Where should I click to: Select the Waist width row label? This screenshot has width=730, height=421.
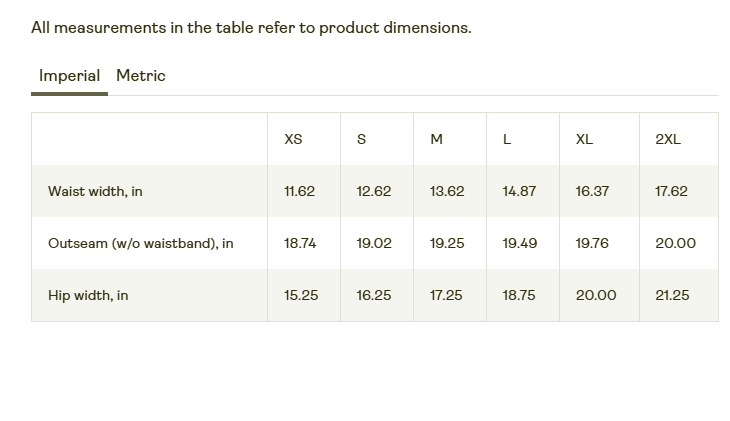coord(95,191)
